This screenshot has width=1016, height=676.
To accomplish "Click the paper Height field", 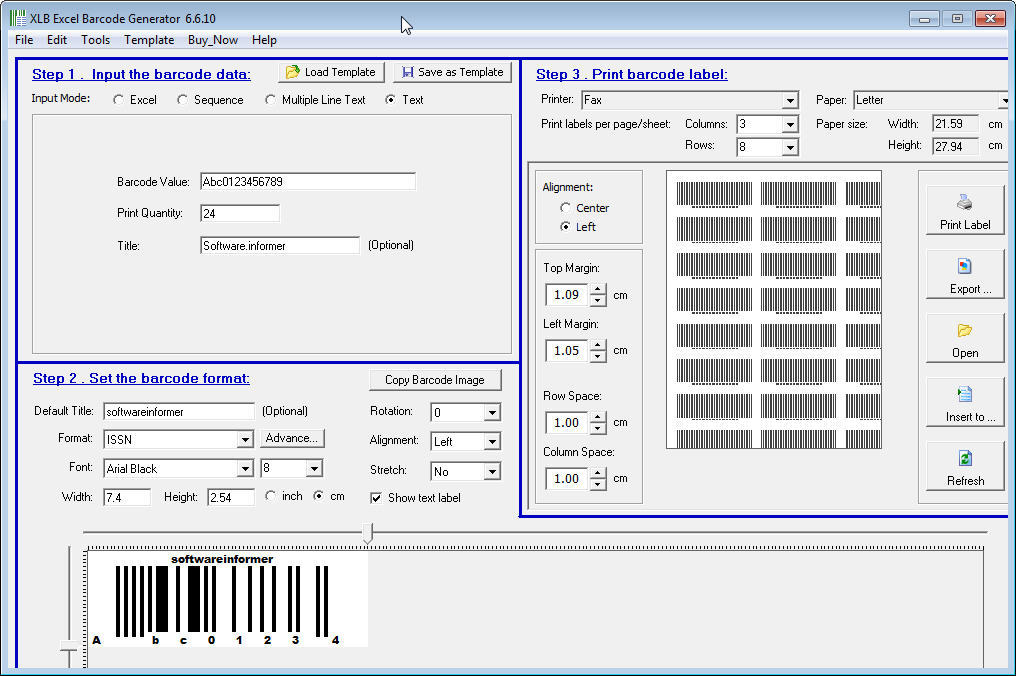I will click(x=955, y=146).
